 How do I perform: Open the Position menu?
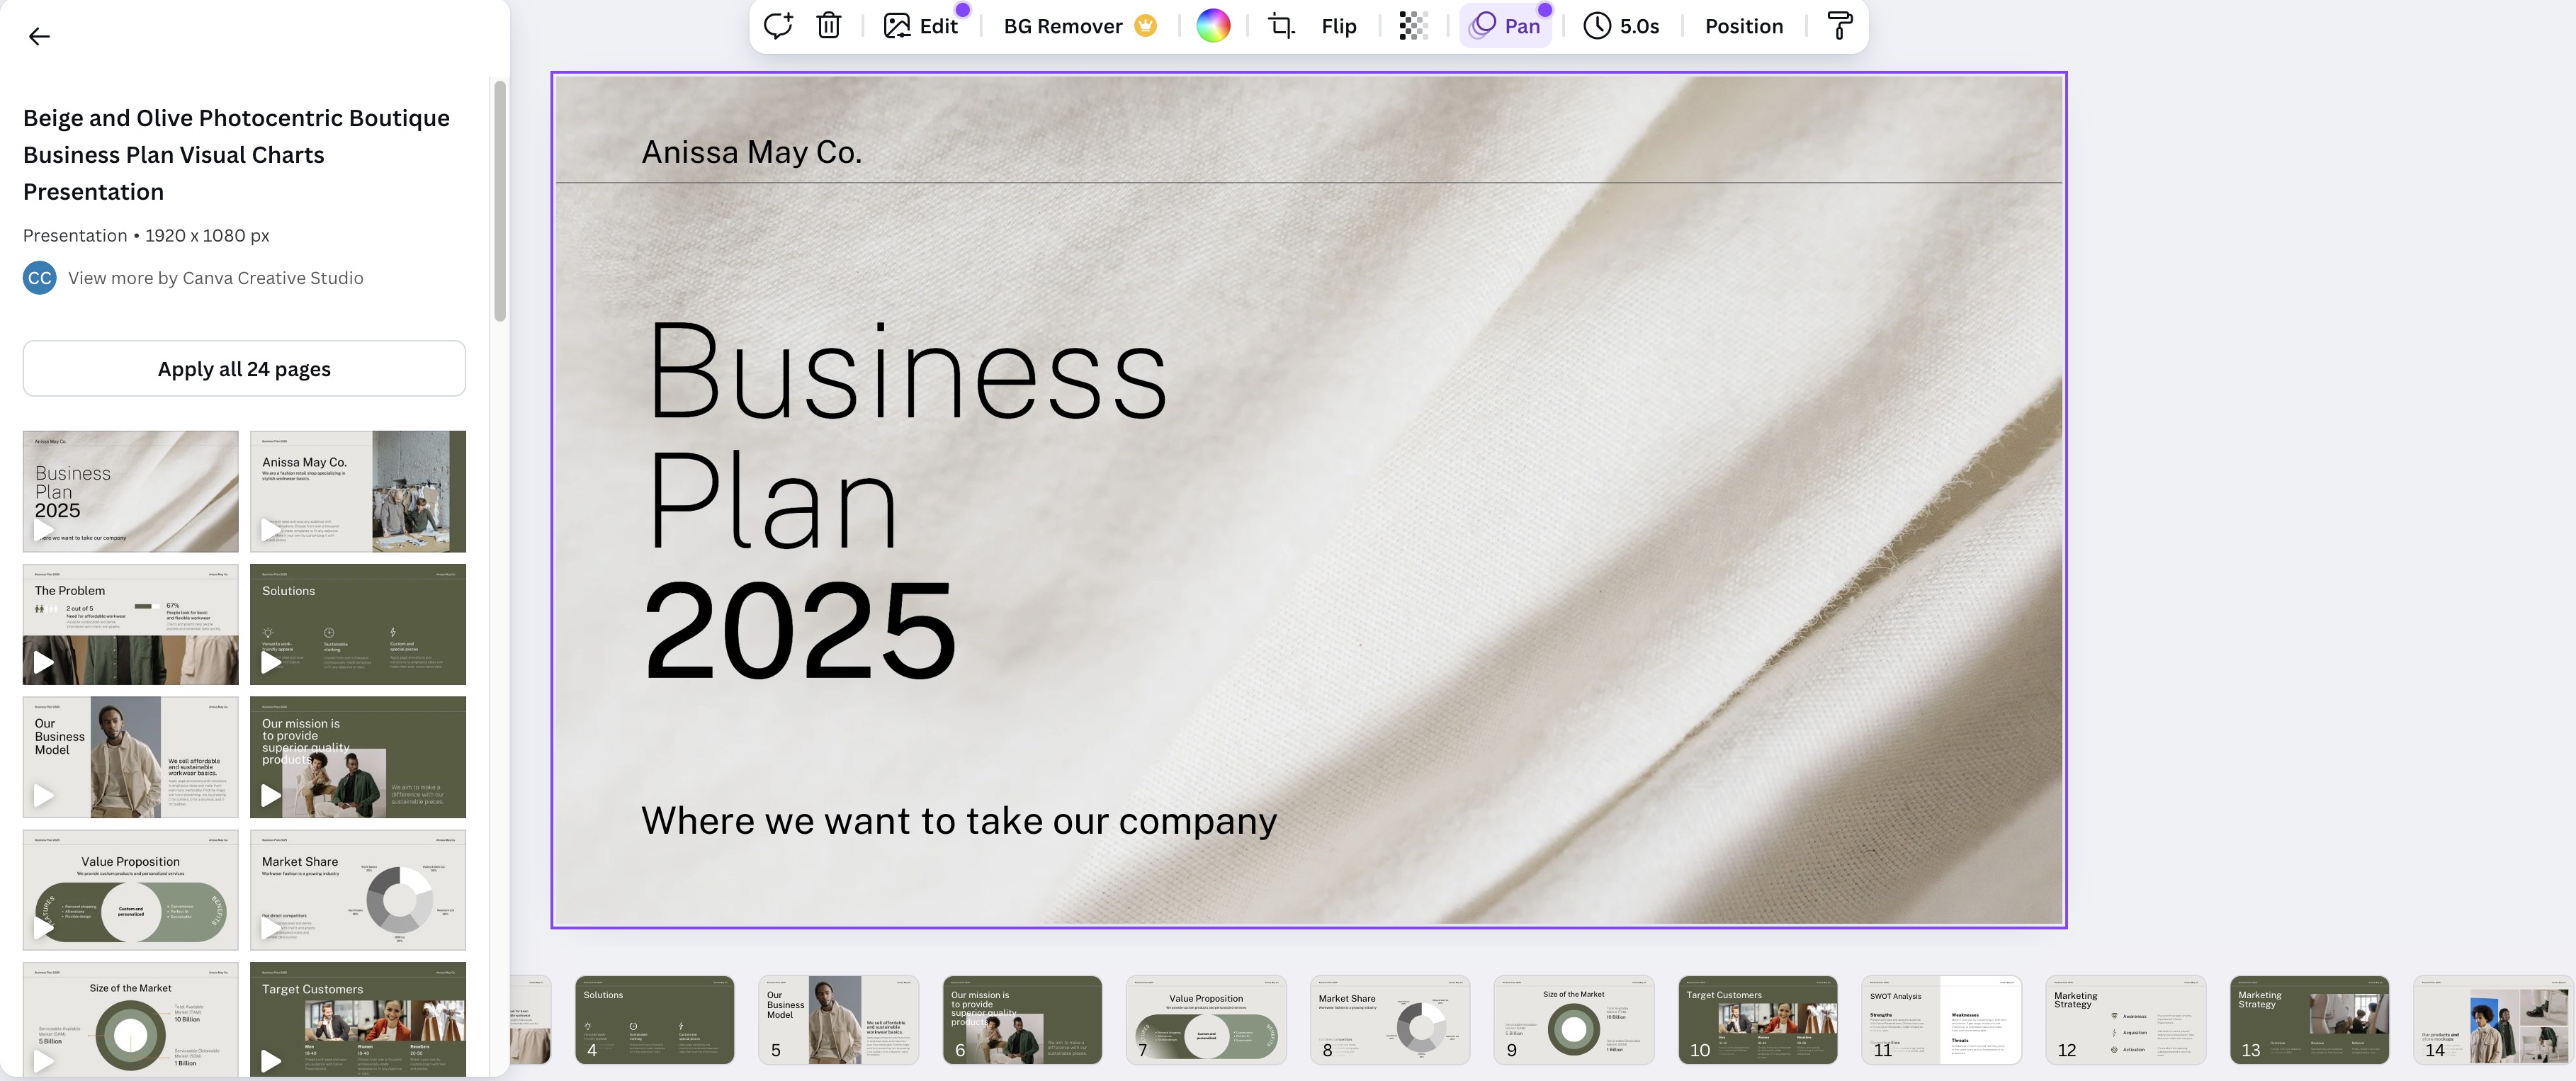pyautogui.click(x=1743, y=26)
